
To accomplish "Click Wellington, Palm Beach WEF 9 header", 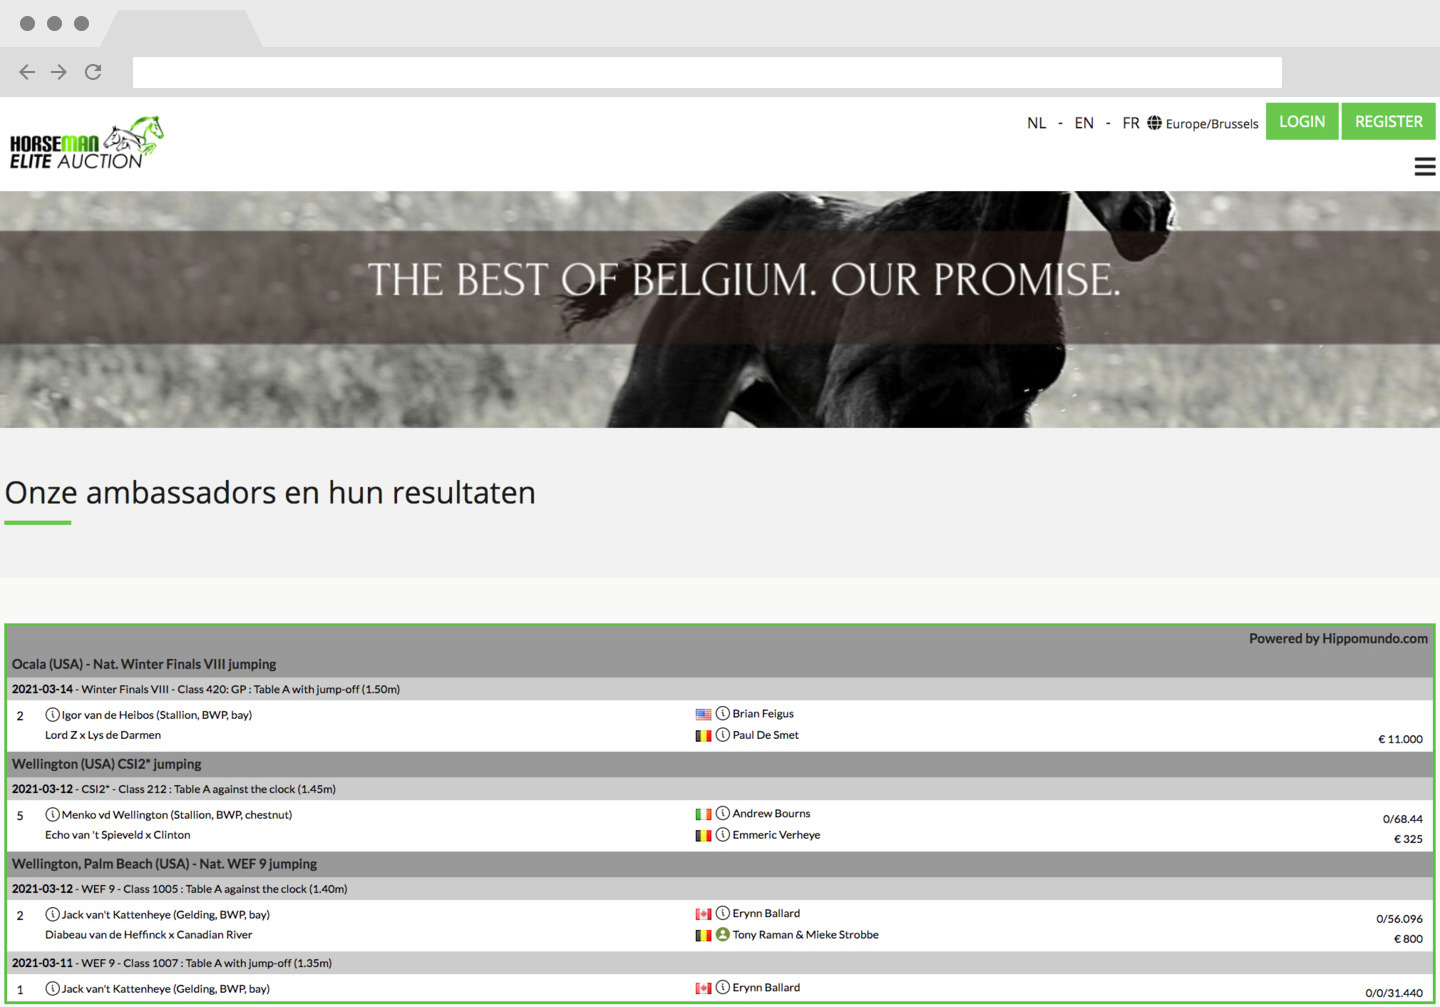I will (x=164, y=864).
